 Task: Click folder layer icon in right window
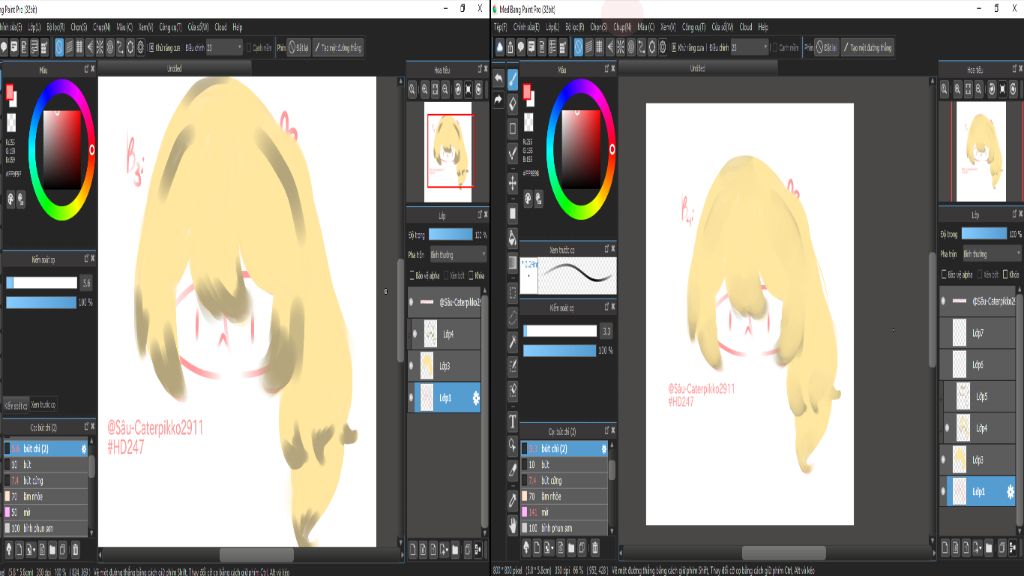click(x=989, y=547)
